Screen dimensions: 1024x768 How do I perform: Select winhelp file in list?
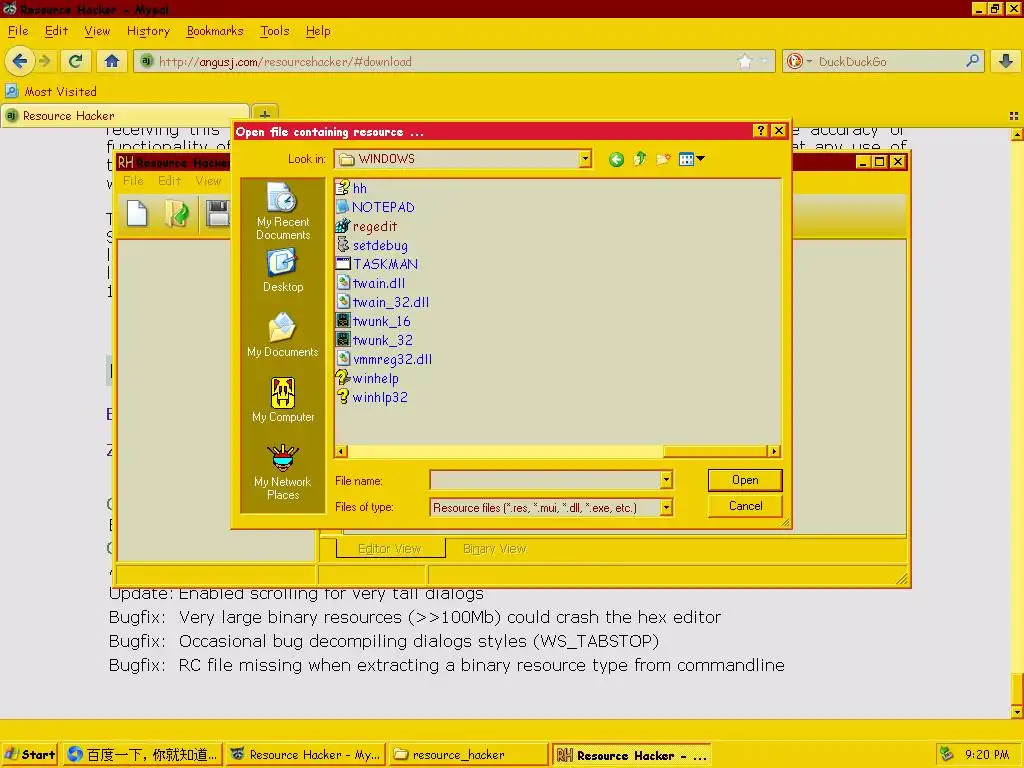point(367,378)
